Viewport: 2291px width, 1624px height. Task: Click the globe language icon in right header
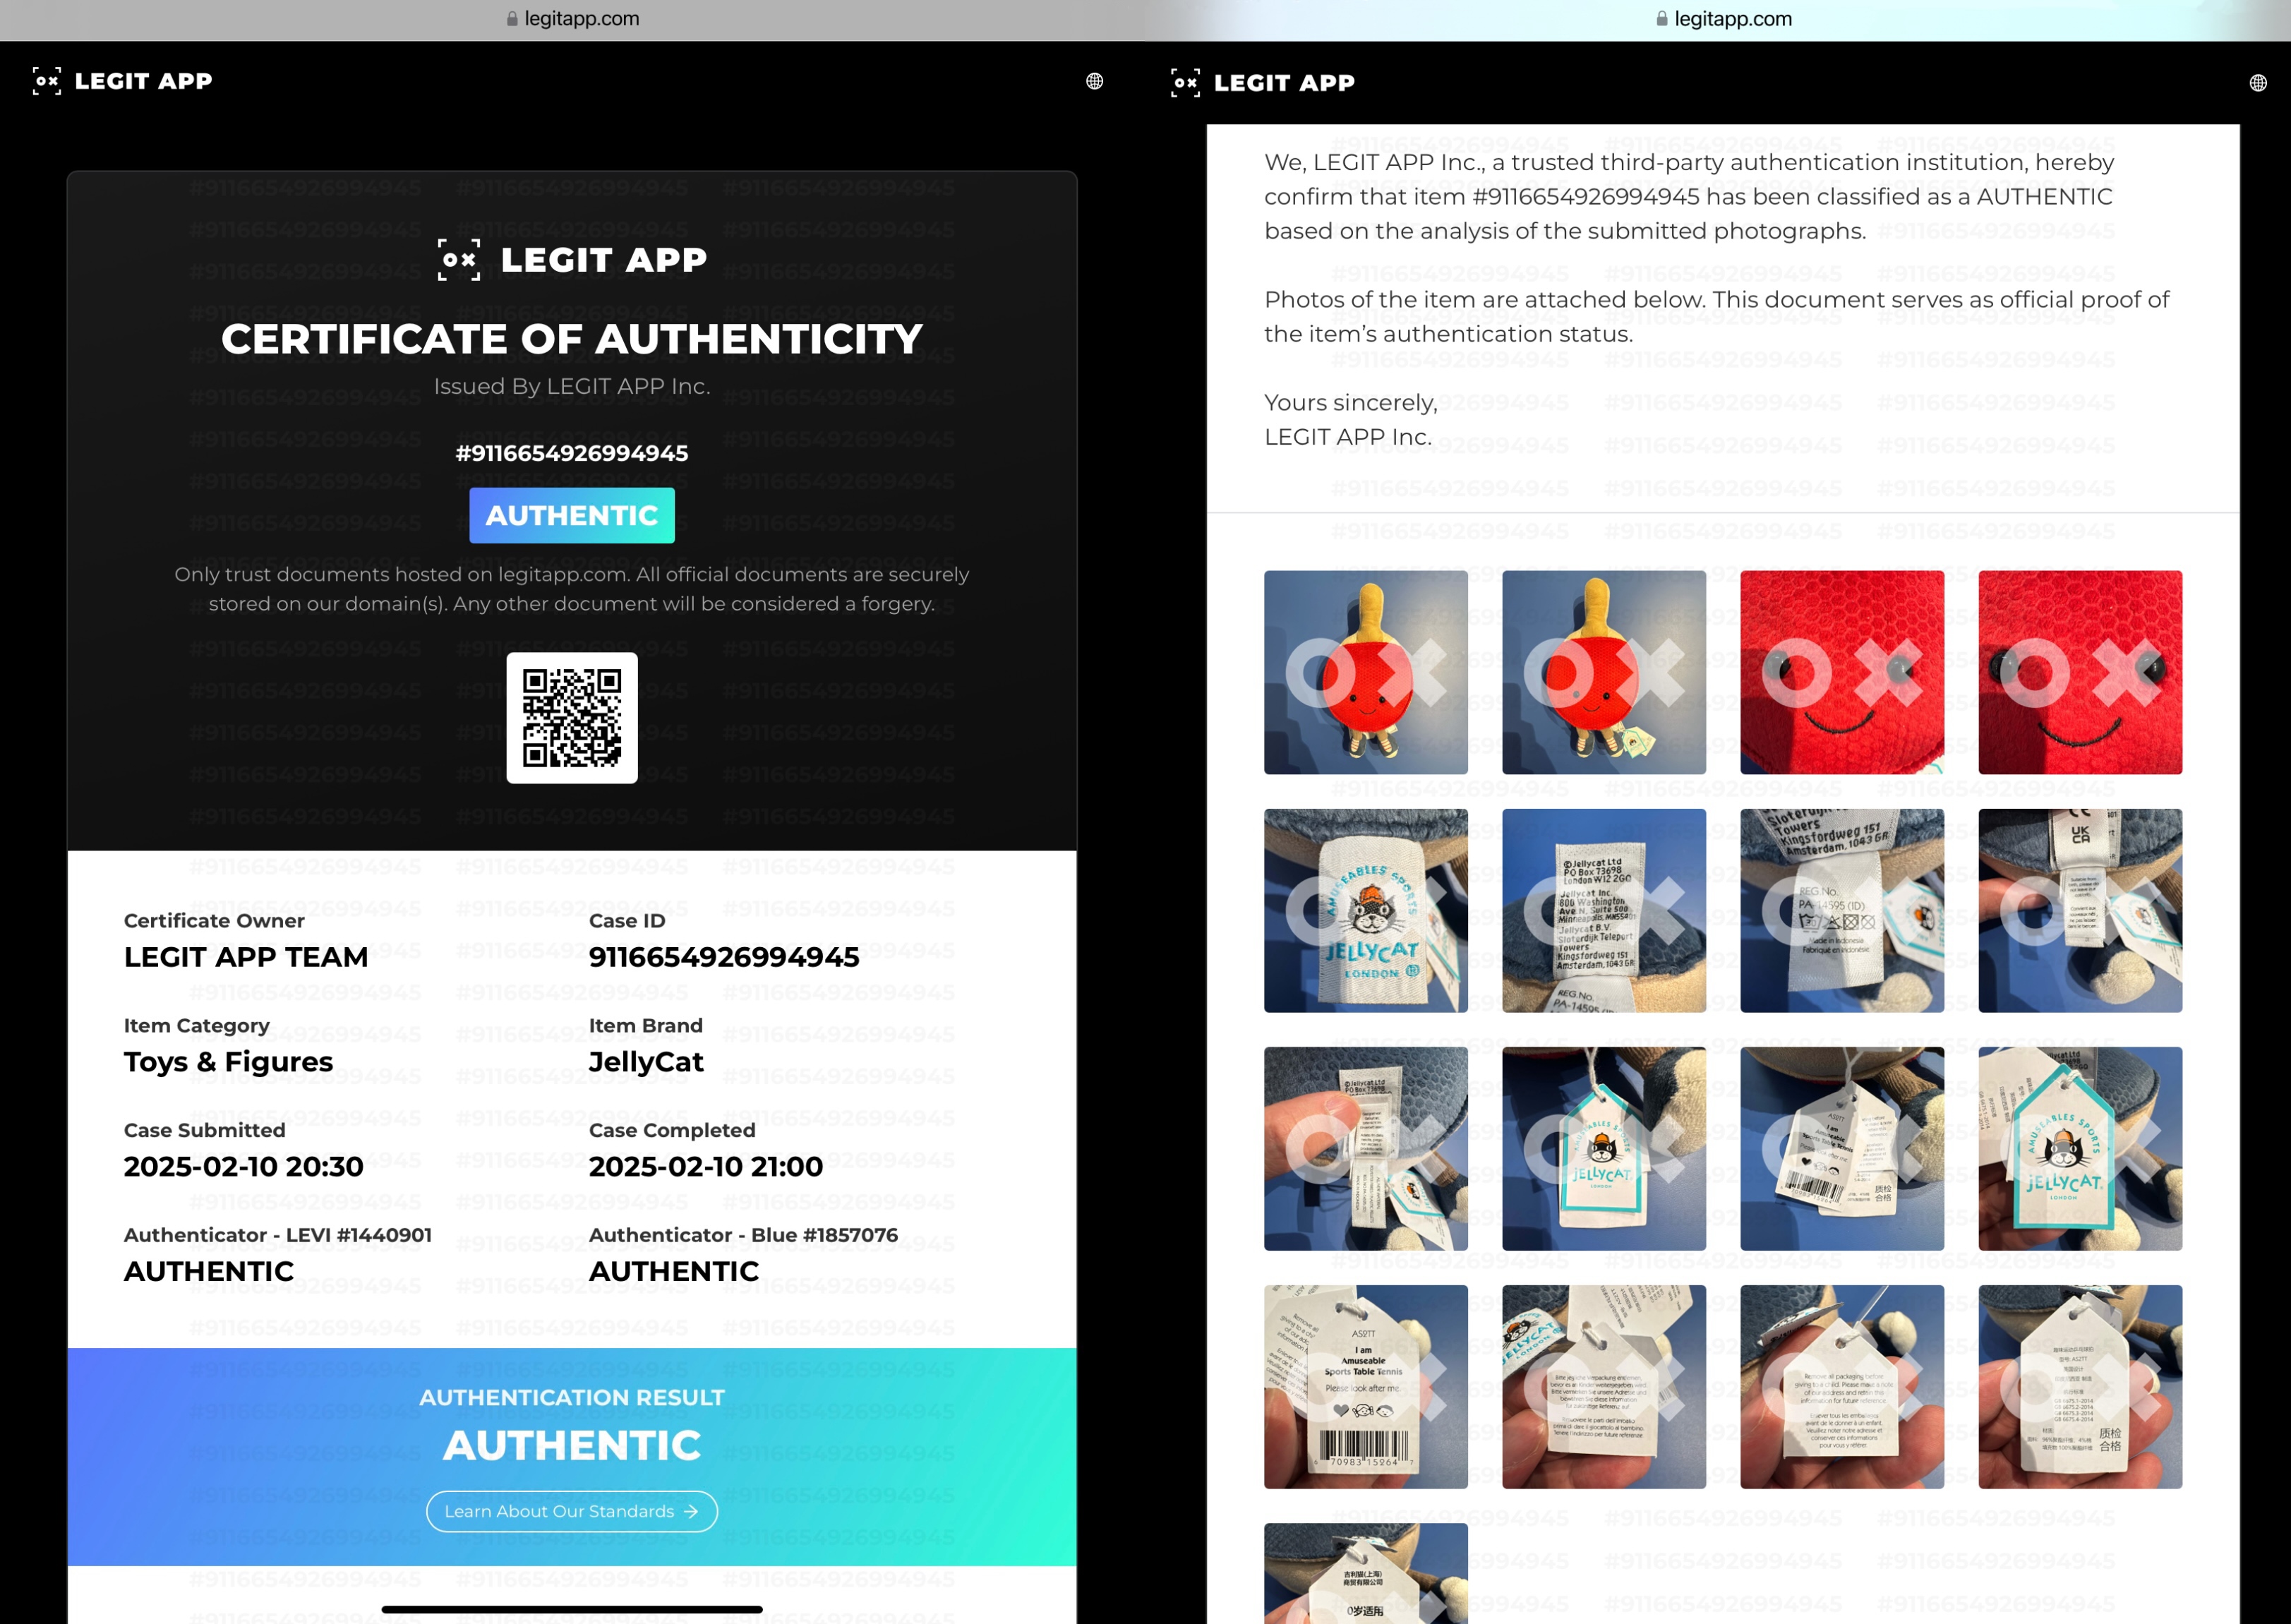pyautogui.click(x=2258, y=83)
